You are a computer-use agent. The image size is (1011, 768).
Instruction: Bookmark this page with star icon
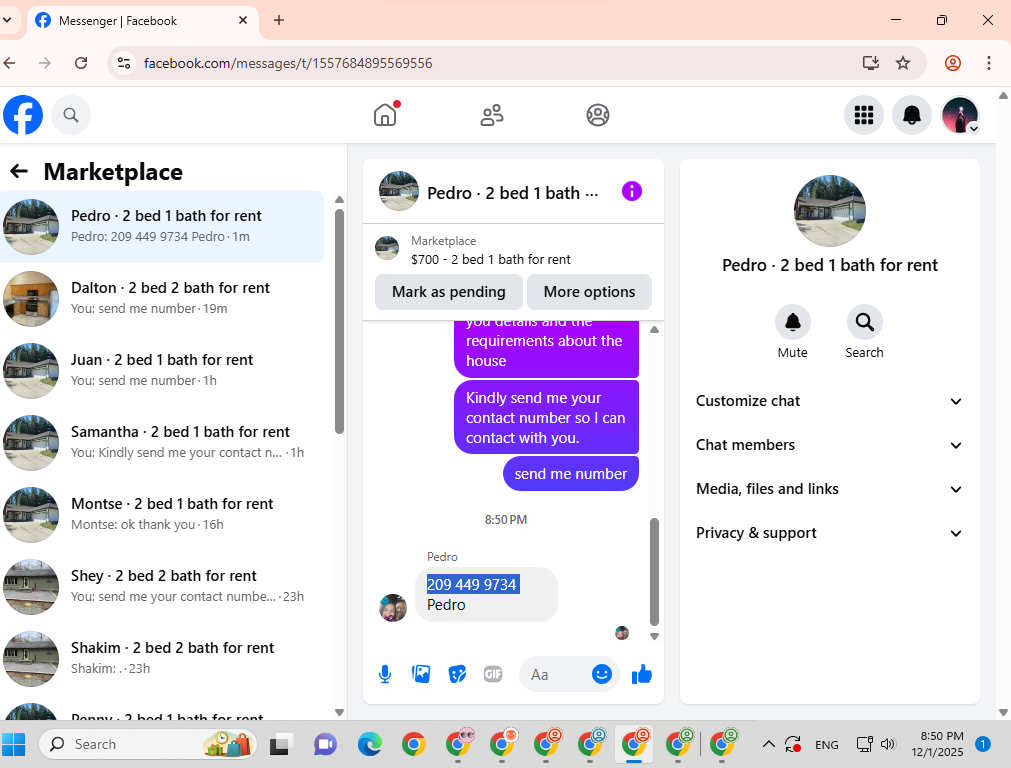(903, 63)
